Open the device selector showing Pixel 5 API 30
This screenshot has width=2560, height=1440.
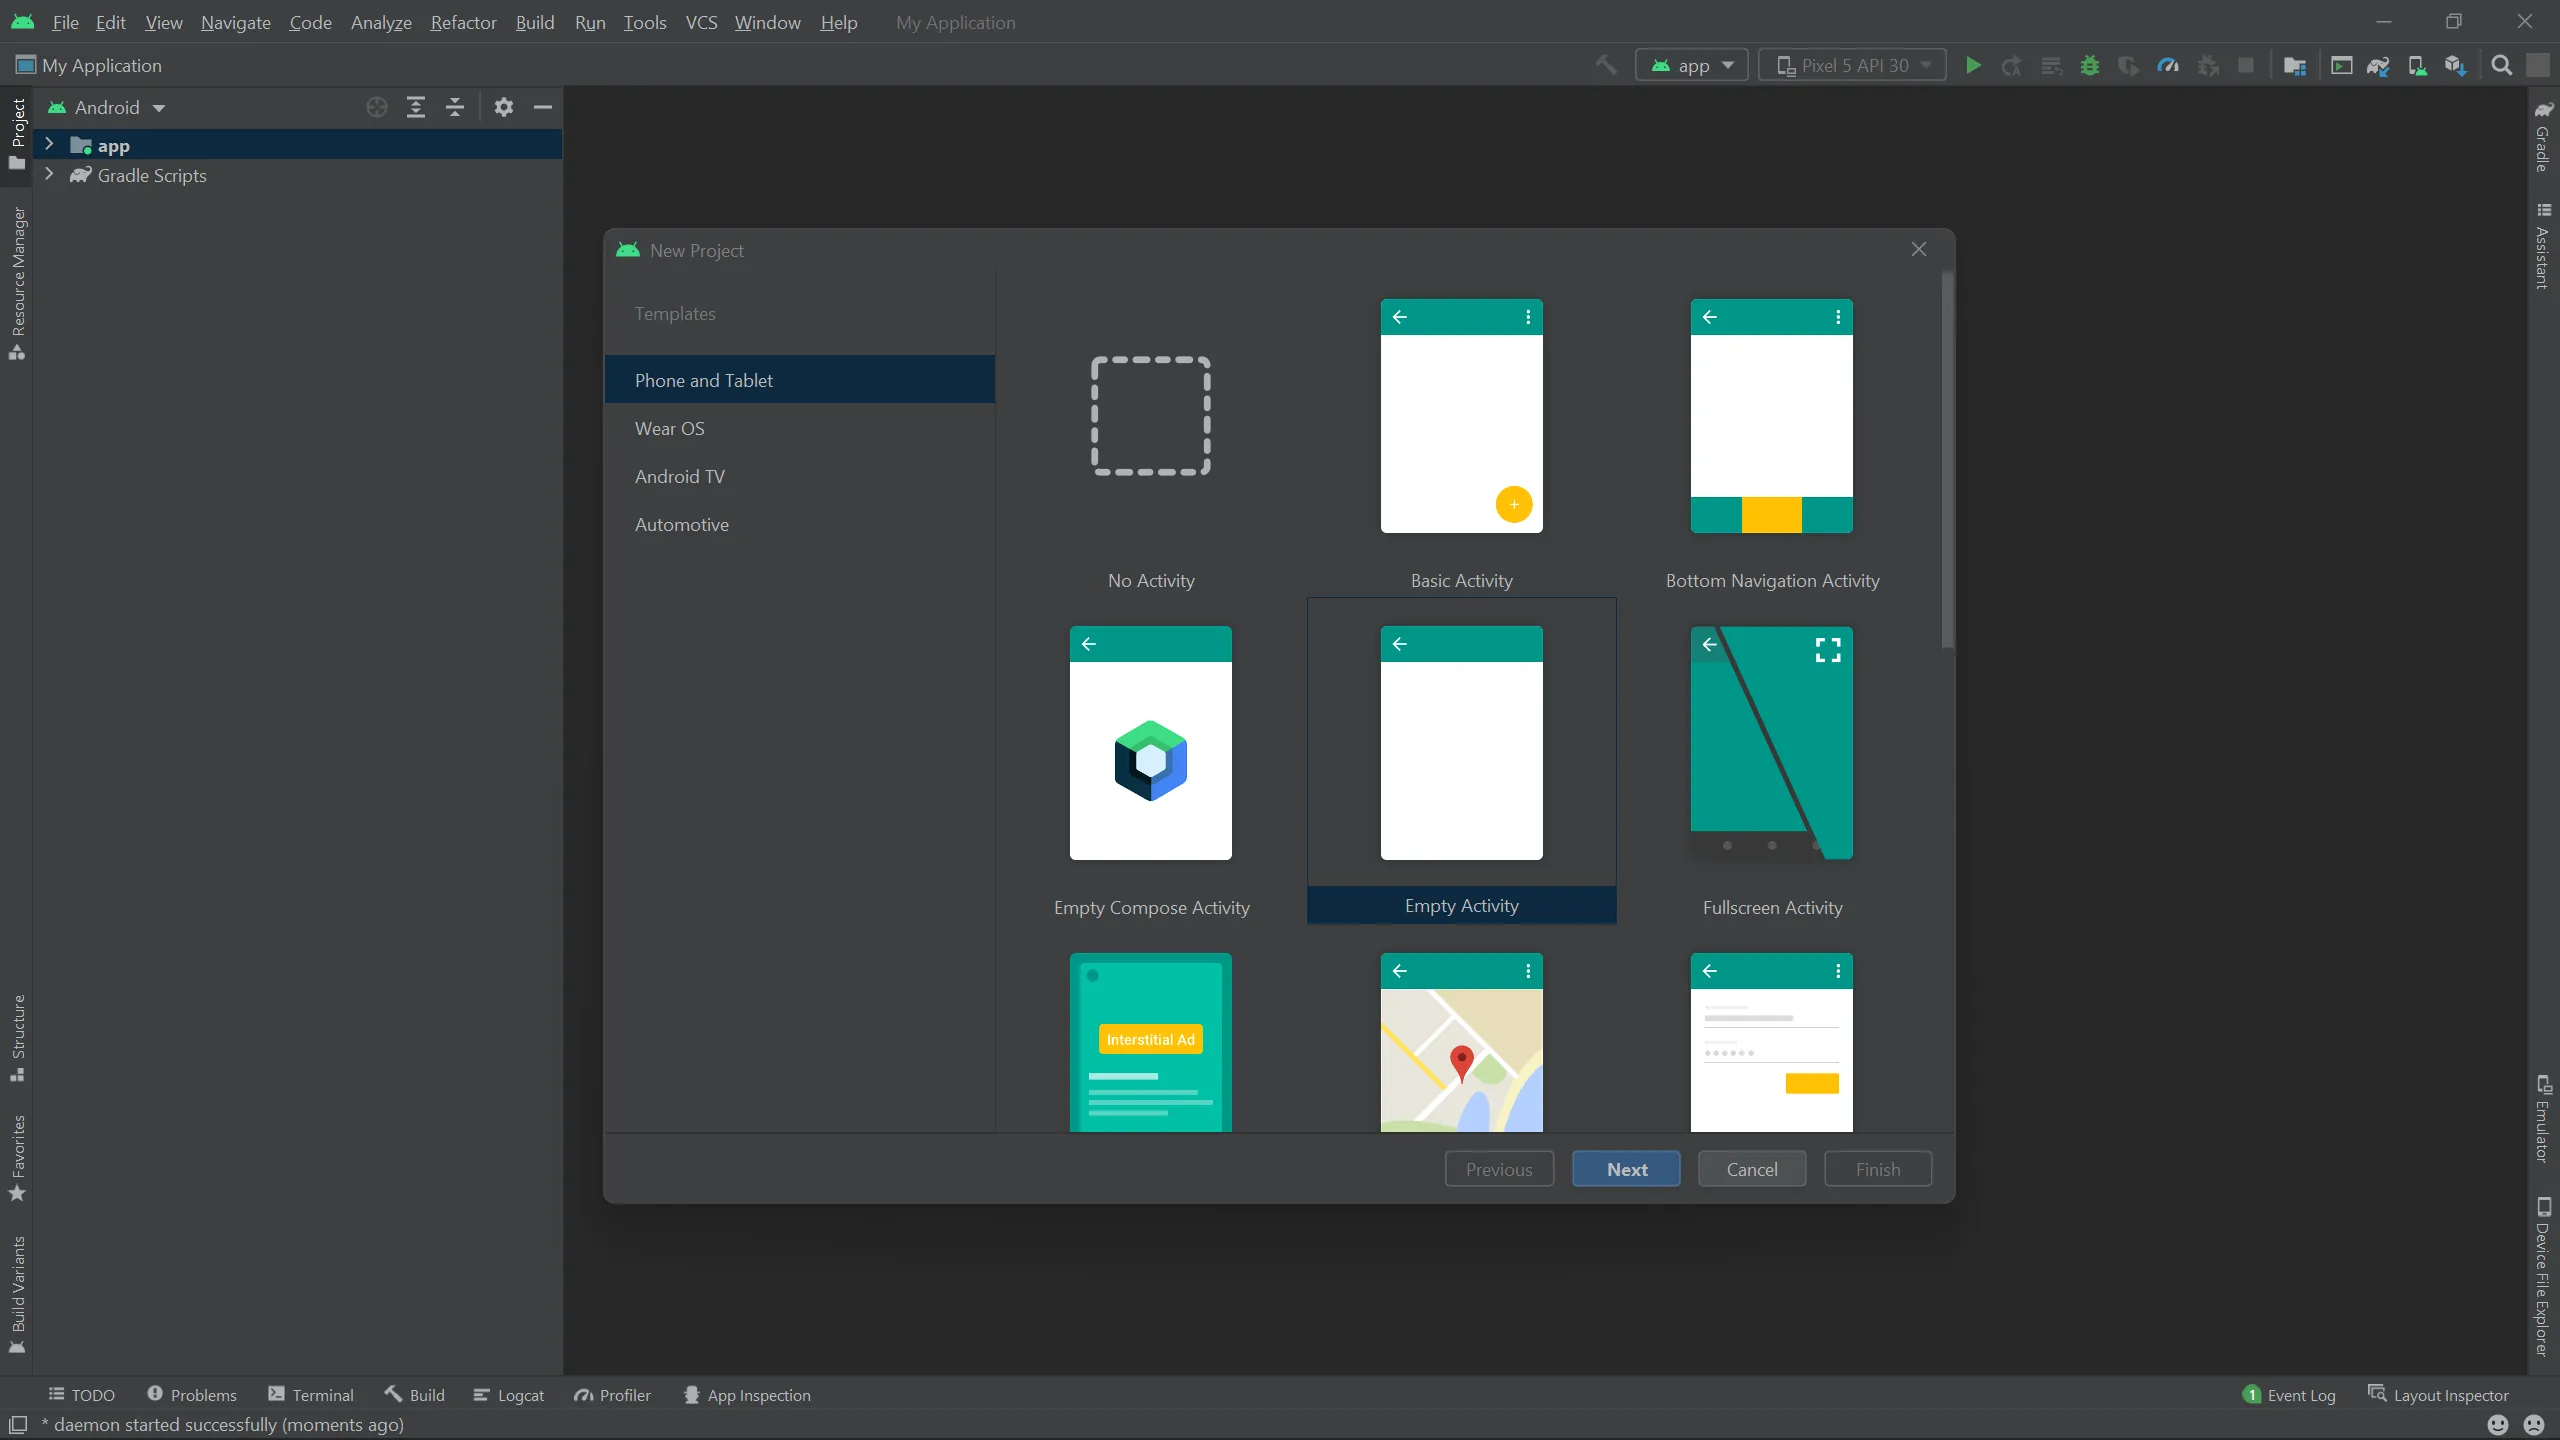(x=1852, y=64)
